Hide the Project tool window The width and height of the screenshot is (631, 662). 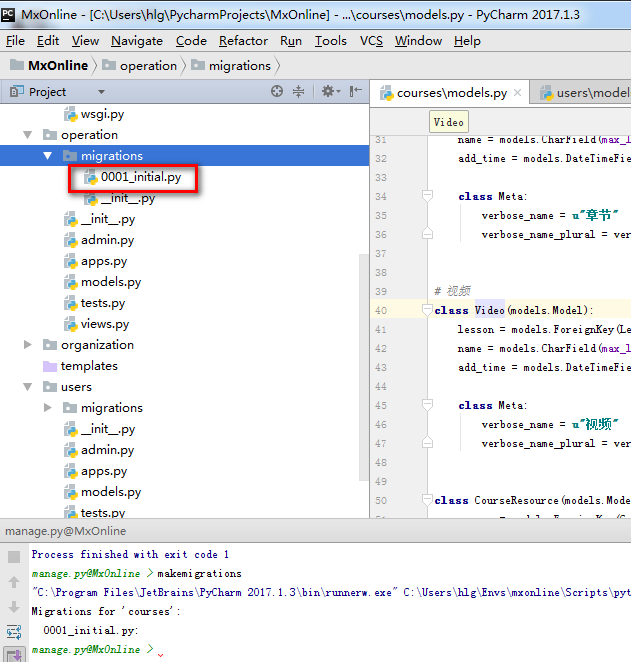point(355,91)
